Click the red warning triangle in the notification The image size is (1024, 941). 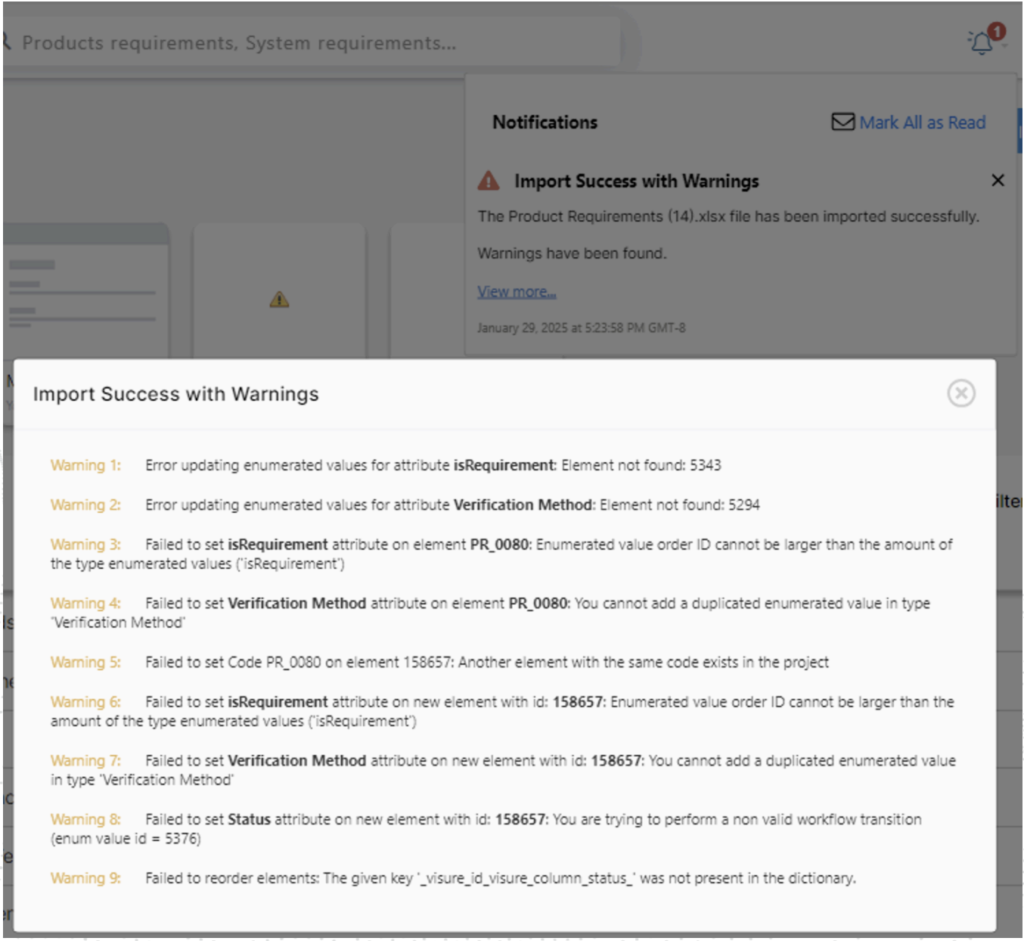pos(488,180)
